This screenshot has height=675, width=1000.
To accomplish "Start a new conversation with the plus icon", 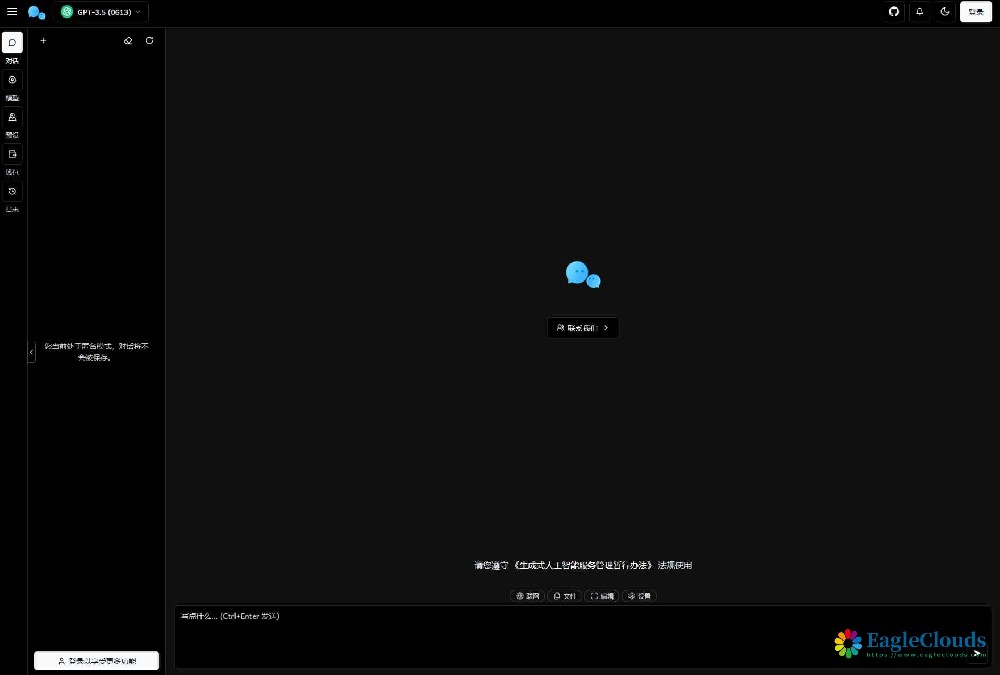I will pos(43,41).
